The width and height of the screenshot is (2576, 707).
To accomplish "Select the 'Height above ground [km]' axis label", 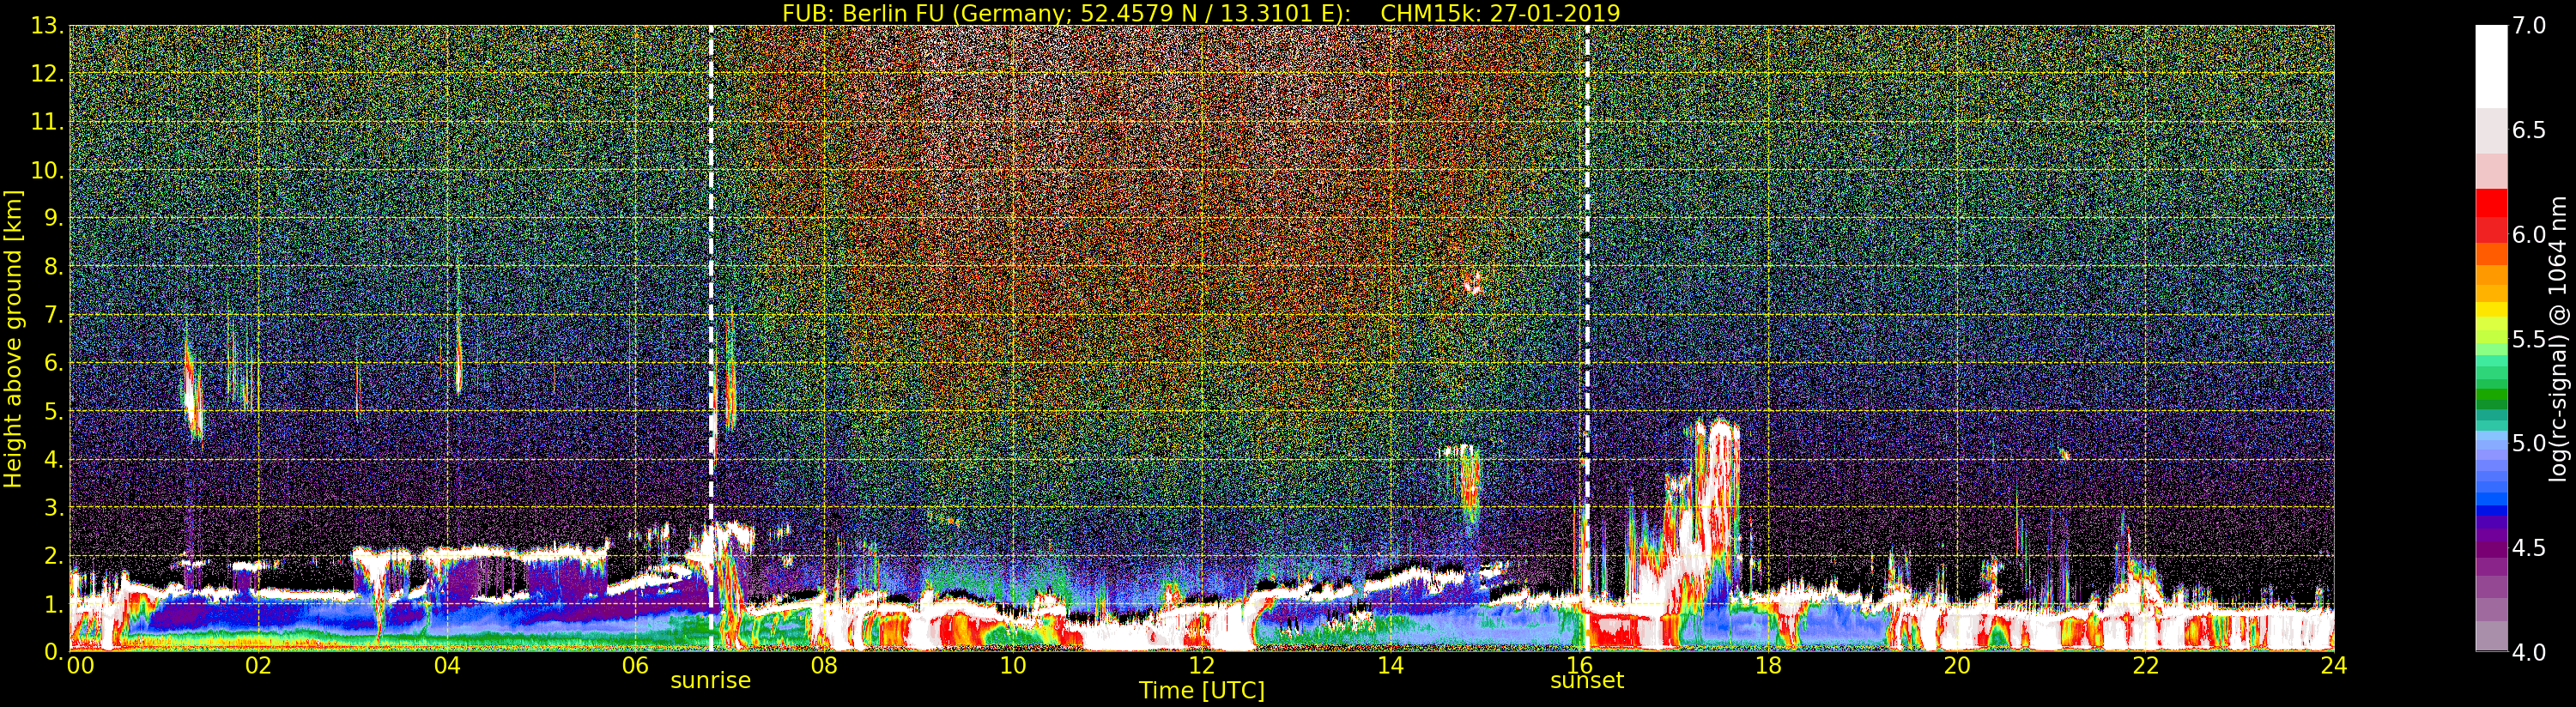I will point(13,338).
